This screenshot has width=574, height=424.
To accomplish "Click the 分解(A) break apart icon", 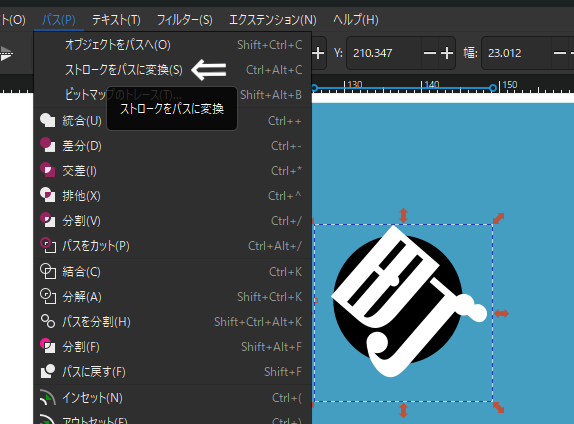I will coord(48,296).
